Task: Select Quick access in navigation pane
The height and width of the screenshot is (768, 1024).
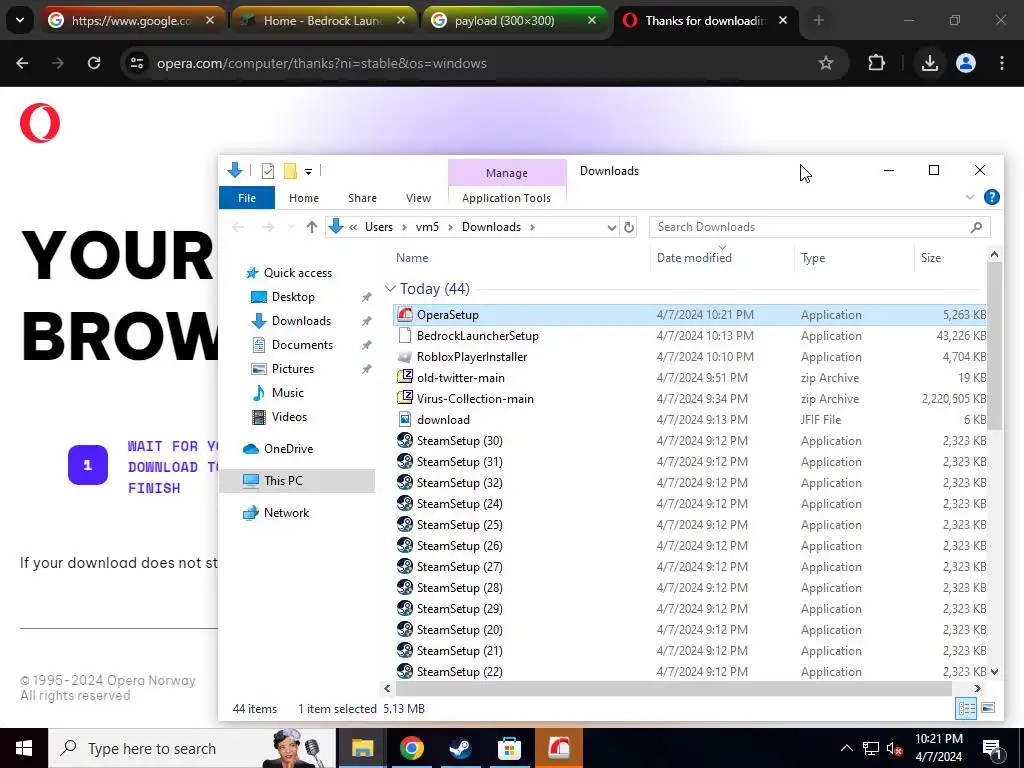Action: click(x=297, y=273)
